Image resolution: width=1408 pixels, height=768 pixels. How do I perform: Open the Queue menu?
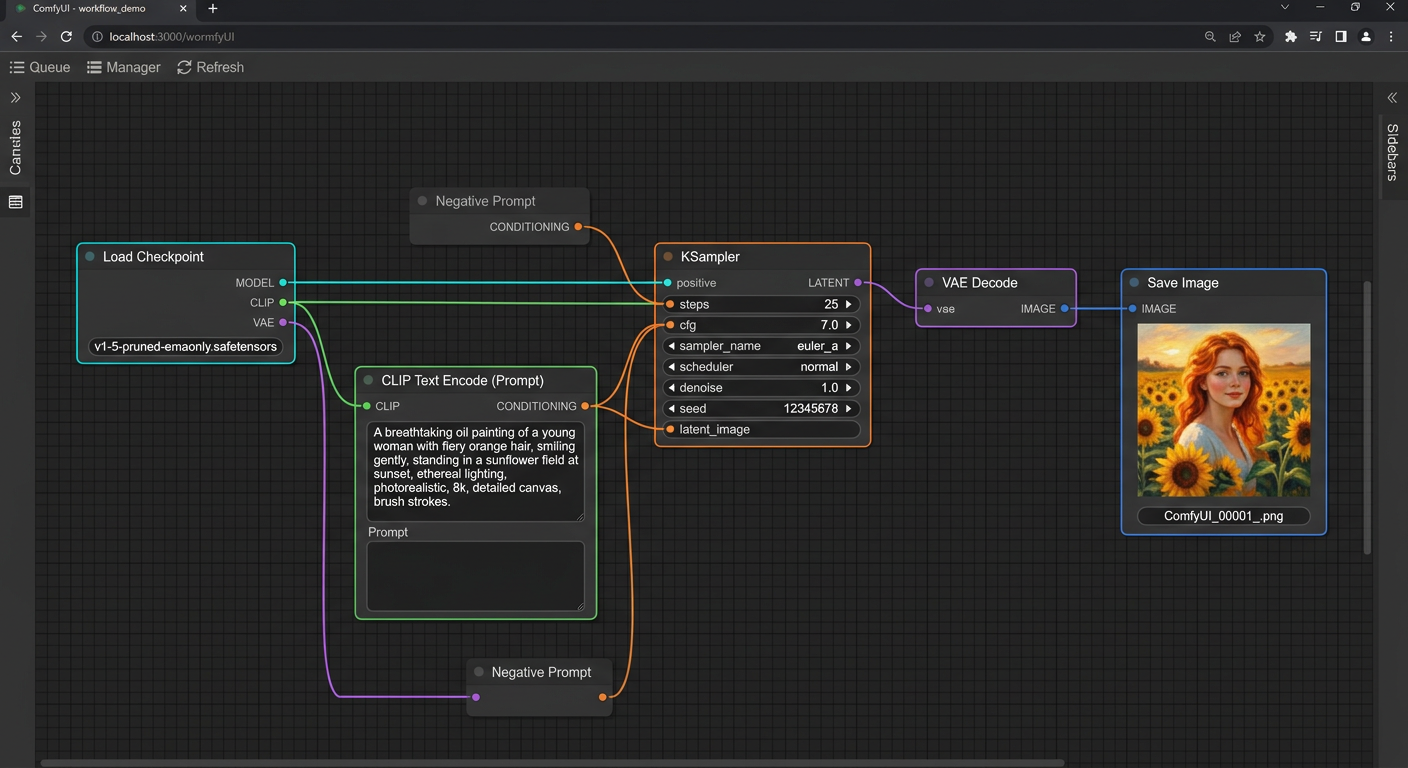click(x=40, y=67)
